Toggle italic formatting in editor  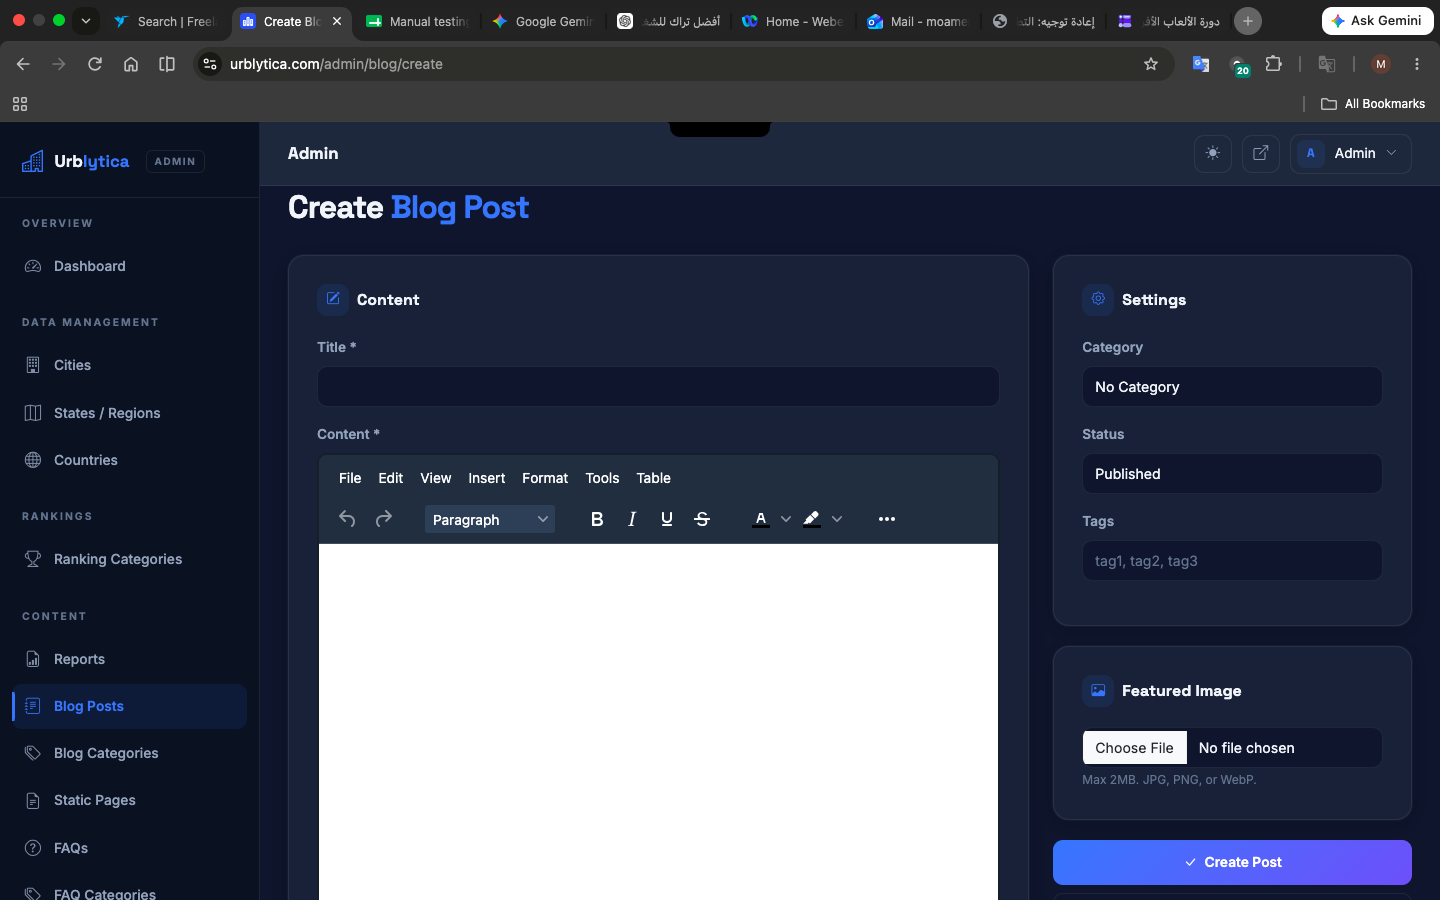point(632,519)
